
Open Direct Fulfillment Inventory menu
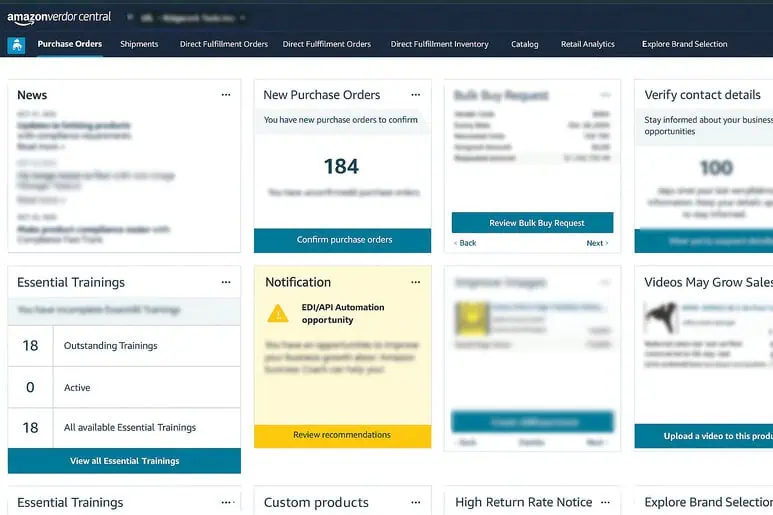coord(439,44)
